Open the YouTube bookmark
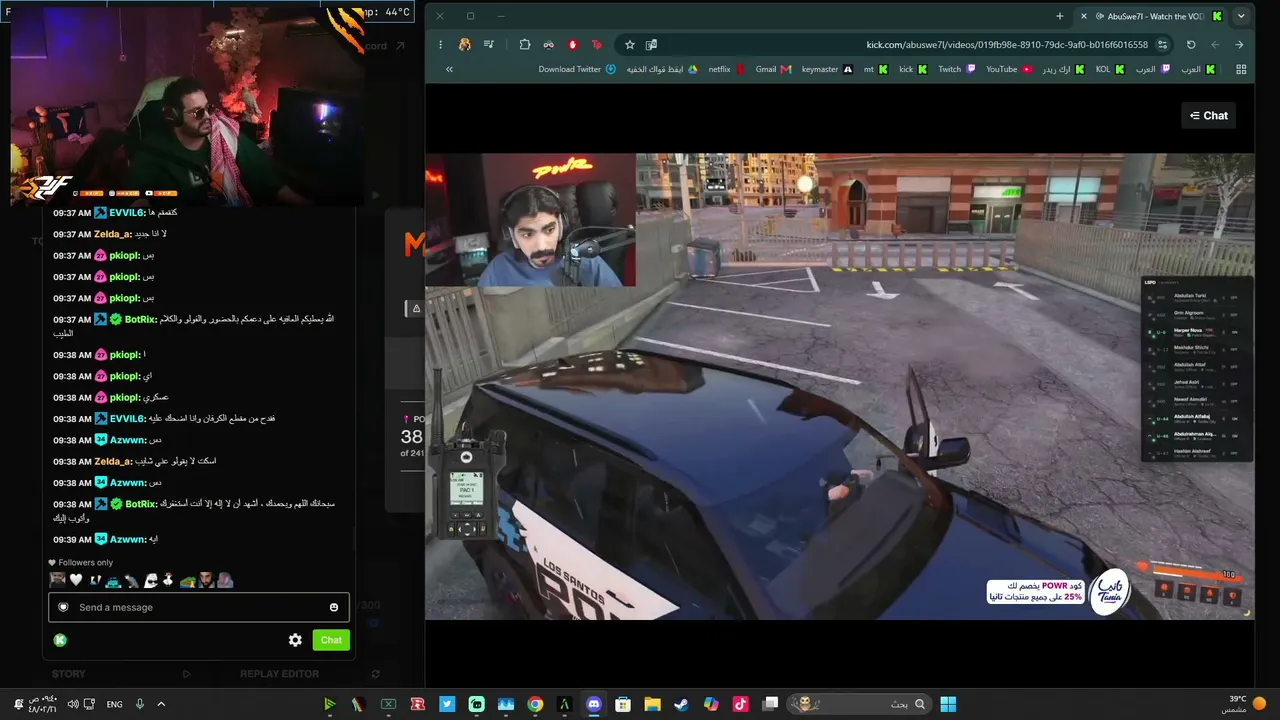This screenshot has width=1280, height=720. 1009,69
